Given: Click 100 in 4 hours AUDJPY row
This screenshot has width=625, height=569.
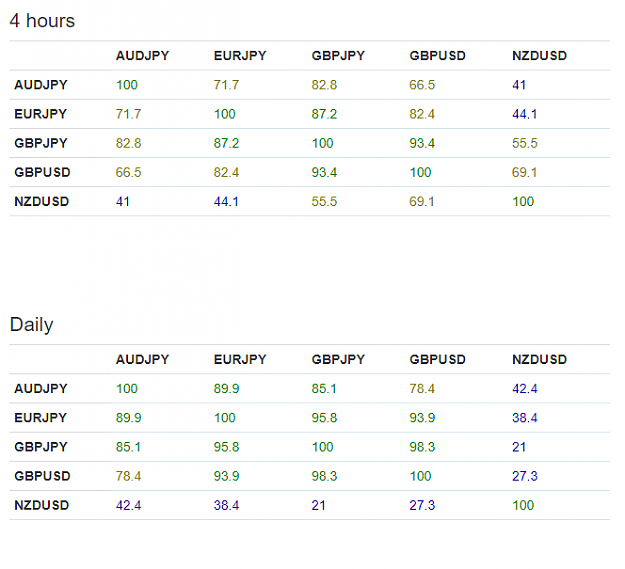Looking at the screenshot, I should (127, 85).
